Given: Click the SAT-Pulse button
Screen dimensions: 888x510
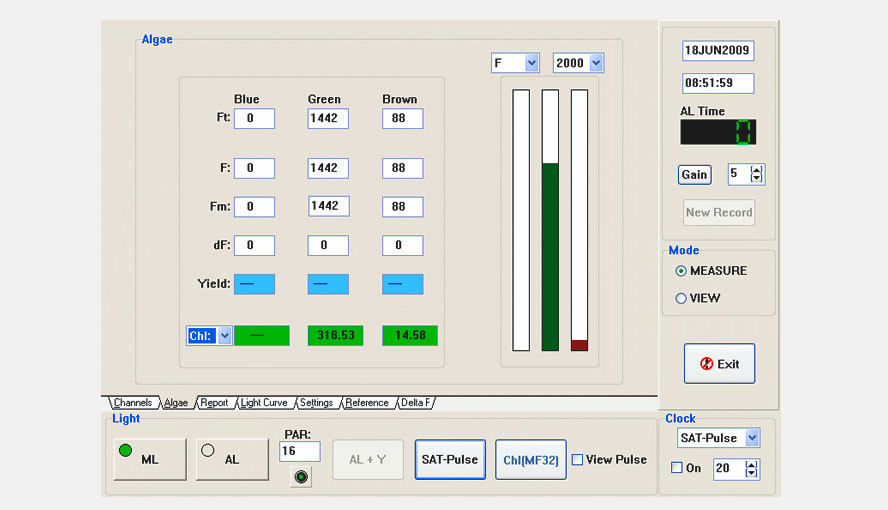Looking at the screenshot, I should (x=450, y=460).
